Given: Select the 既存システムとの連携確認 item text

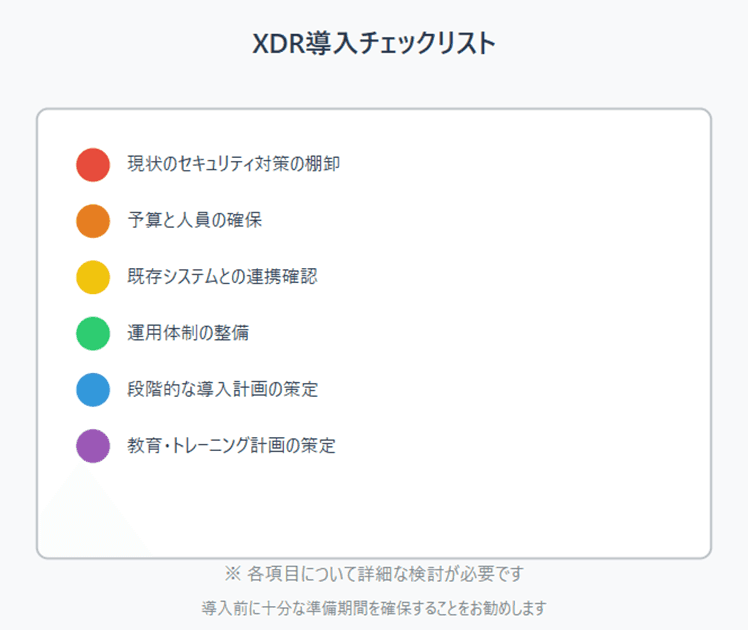Looking at the screenshot, I should click(222, 277).
